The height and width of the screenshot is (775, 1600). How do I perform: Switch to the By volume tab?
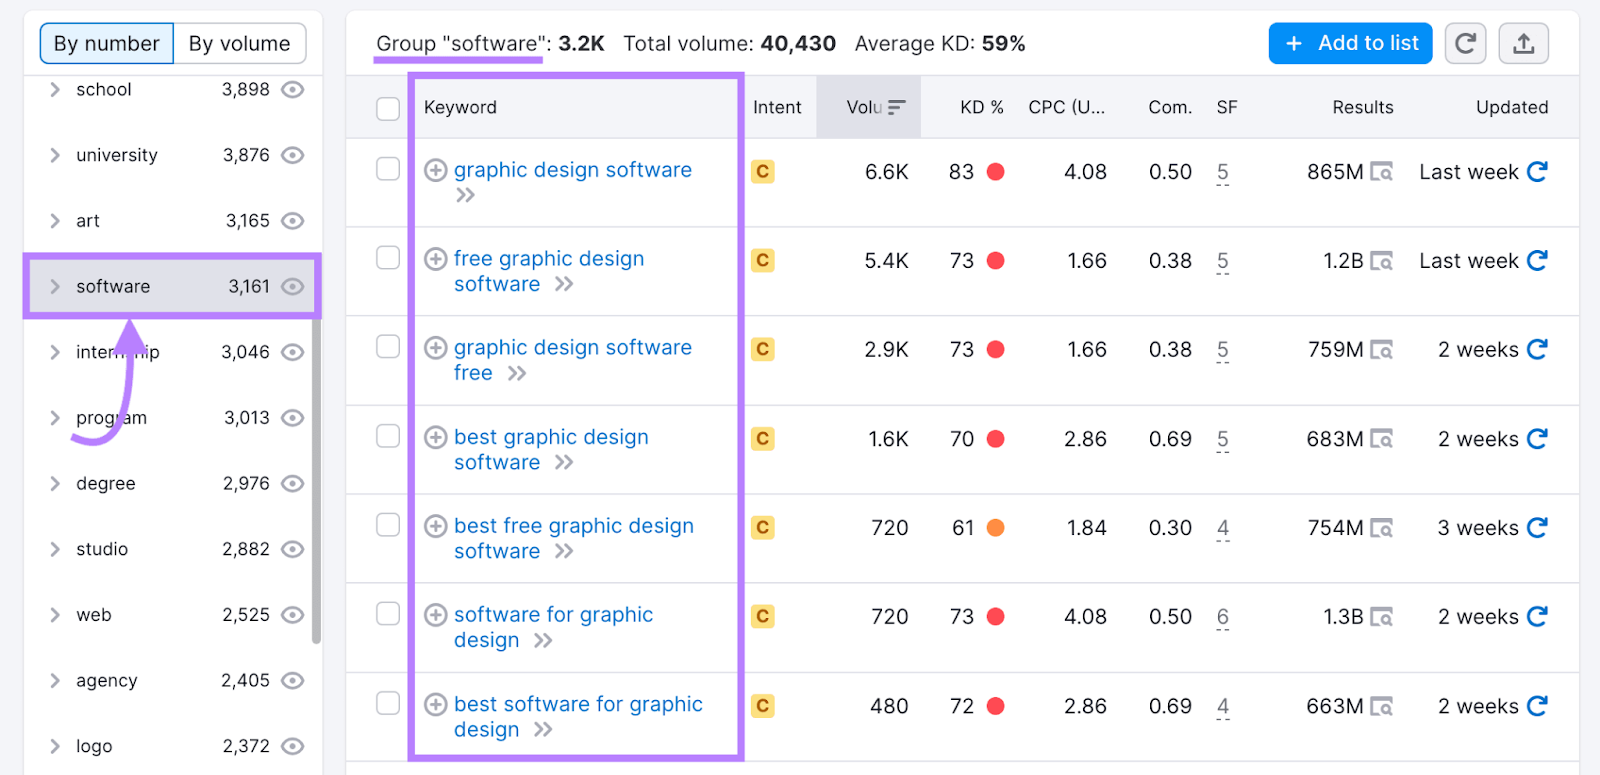[x=239, y=44]
